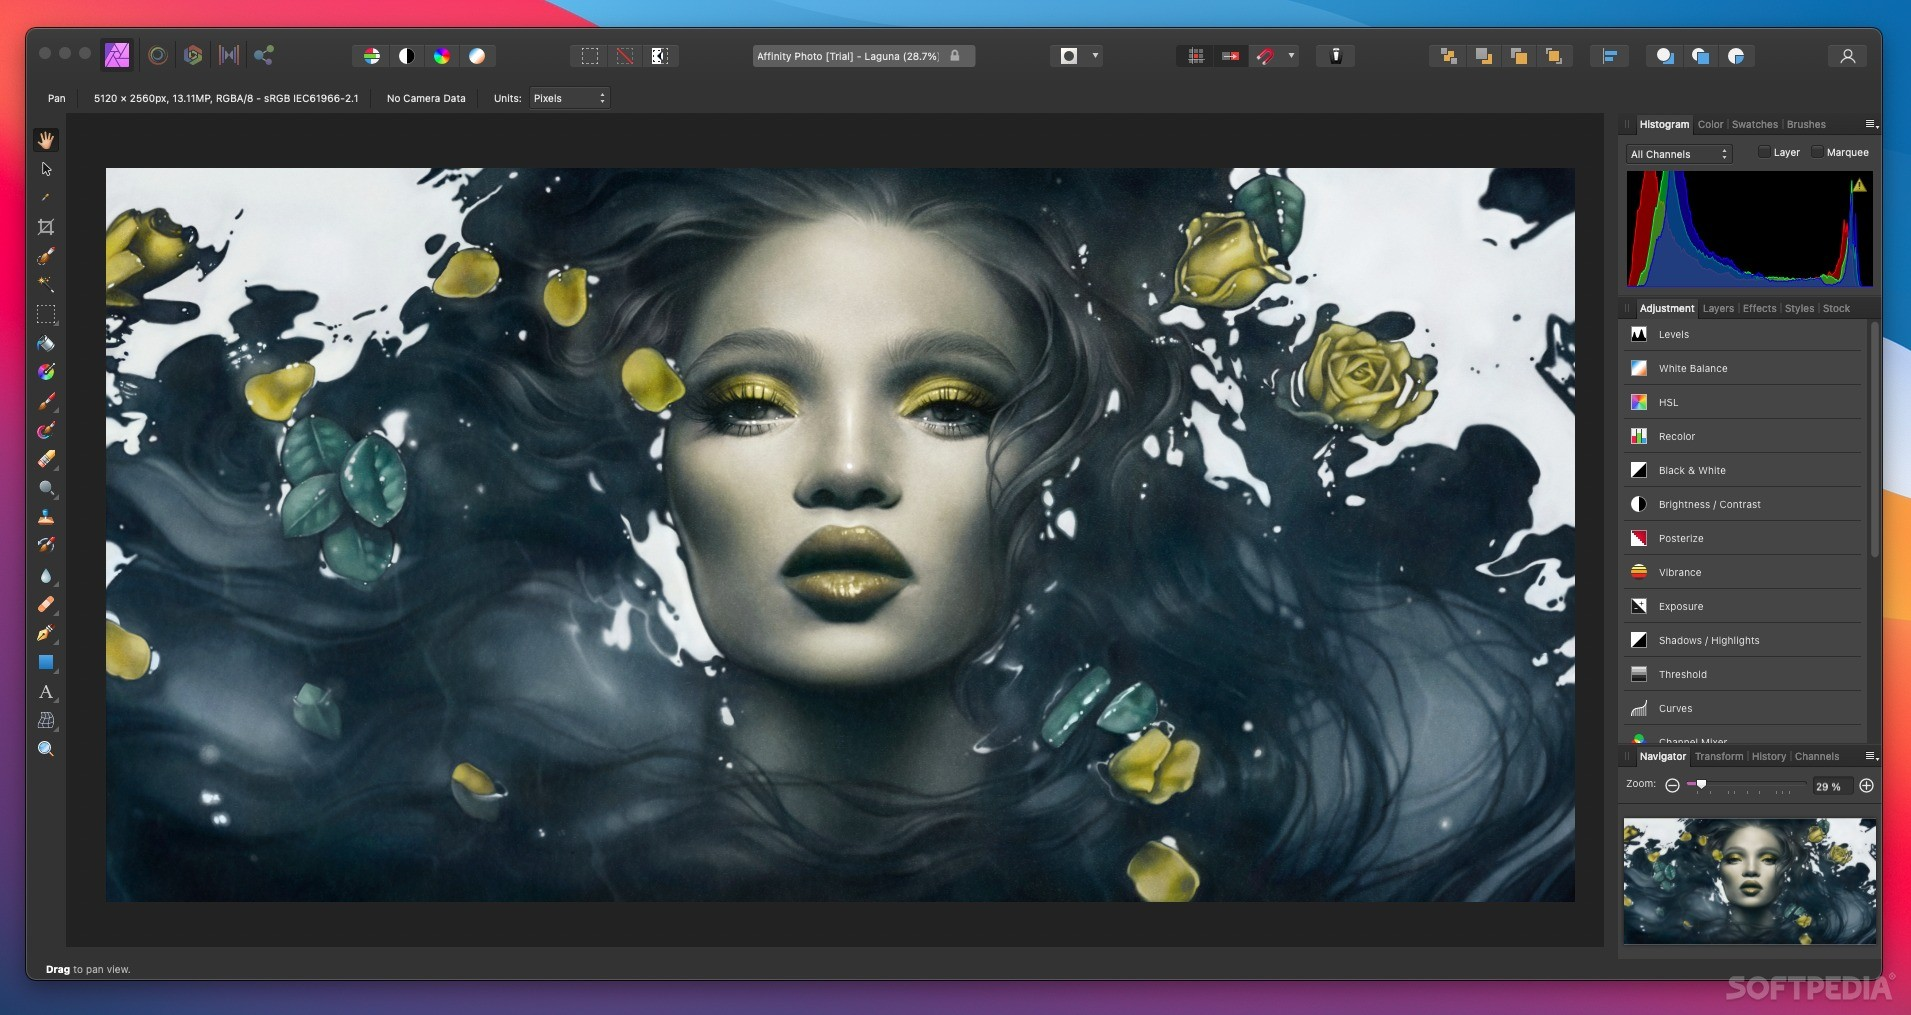The height and width of the screenshot is (1015, 1911).
Task: Select the Blur Brush droplet tool
Action: click(46, 576)
